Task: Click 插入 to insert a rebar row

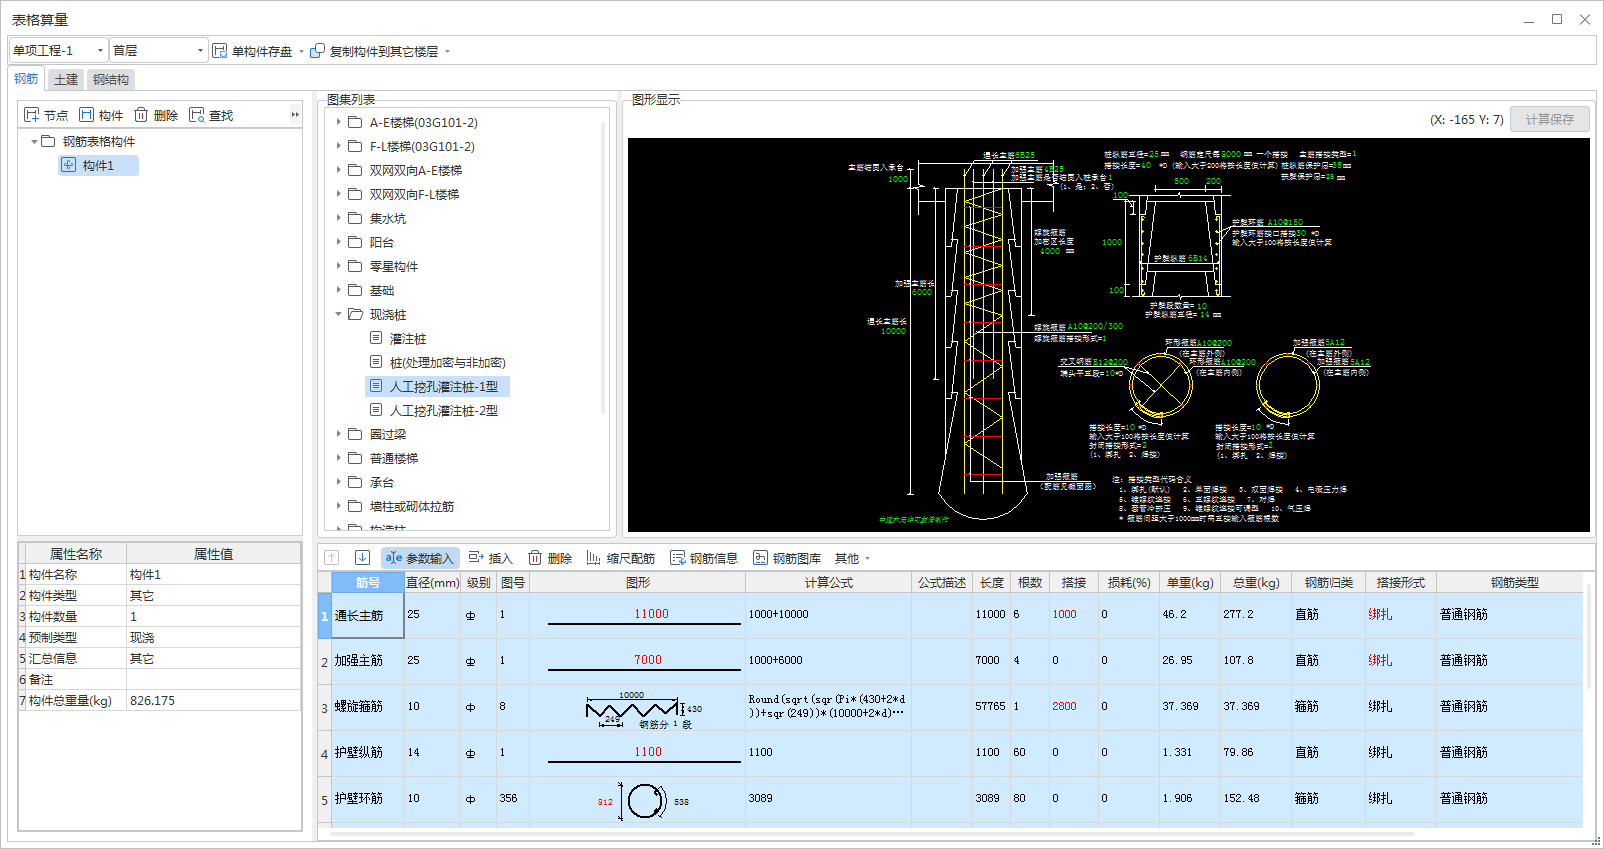Action: pos(490,558)
